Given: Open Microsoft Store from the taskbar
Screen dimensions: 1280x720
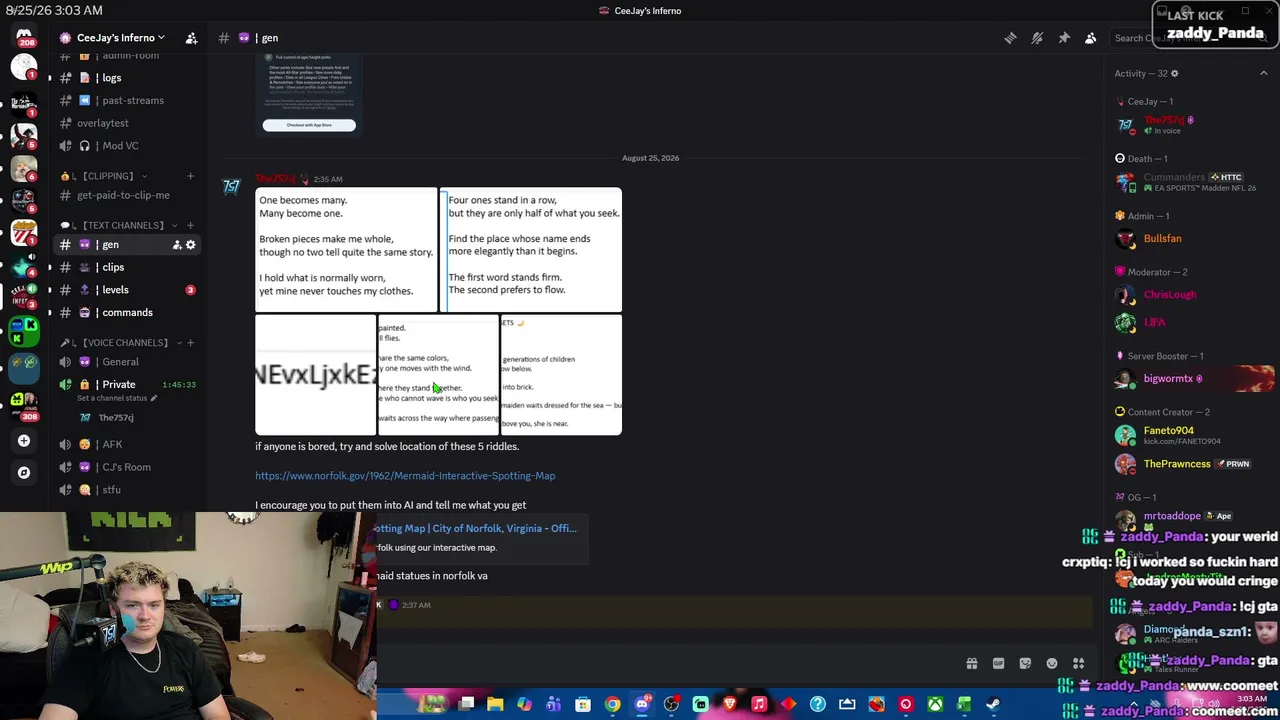Looking at the screenshot, I should 583,705.
